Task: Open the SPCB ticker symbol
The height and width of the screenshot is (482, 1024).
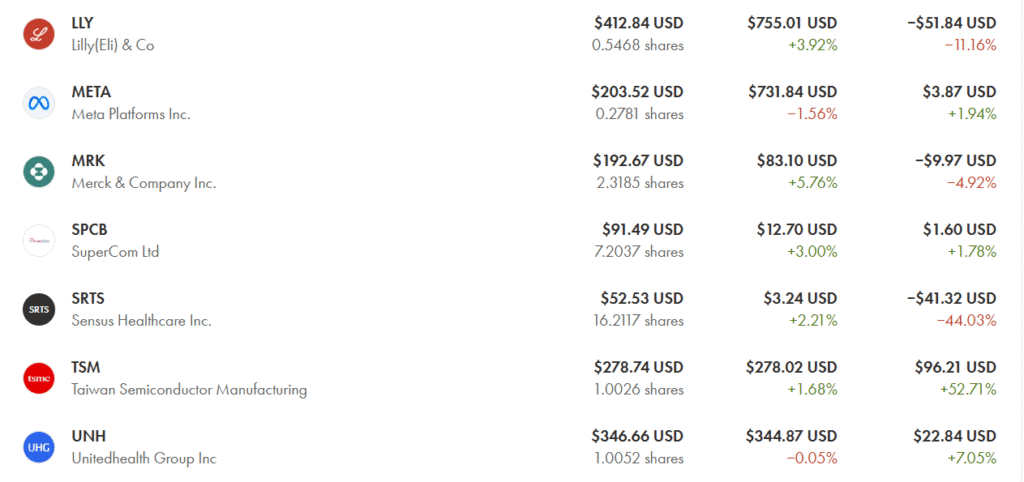Action: (89, 229)
